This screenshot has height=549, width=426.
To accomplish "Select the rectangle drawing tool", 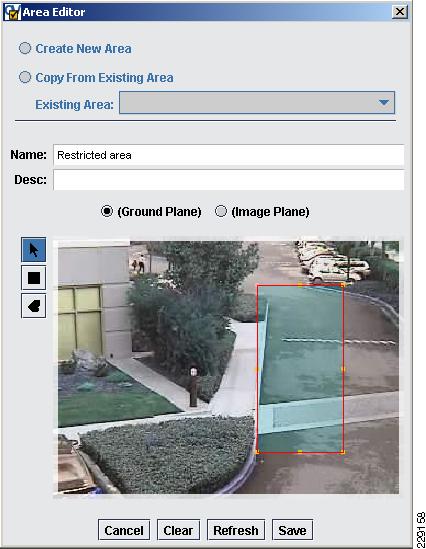I will tap(34, 278).
